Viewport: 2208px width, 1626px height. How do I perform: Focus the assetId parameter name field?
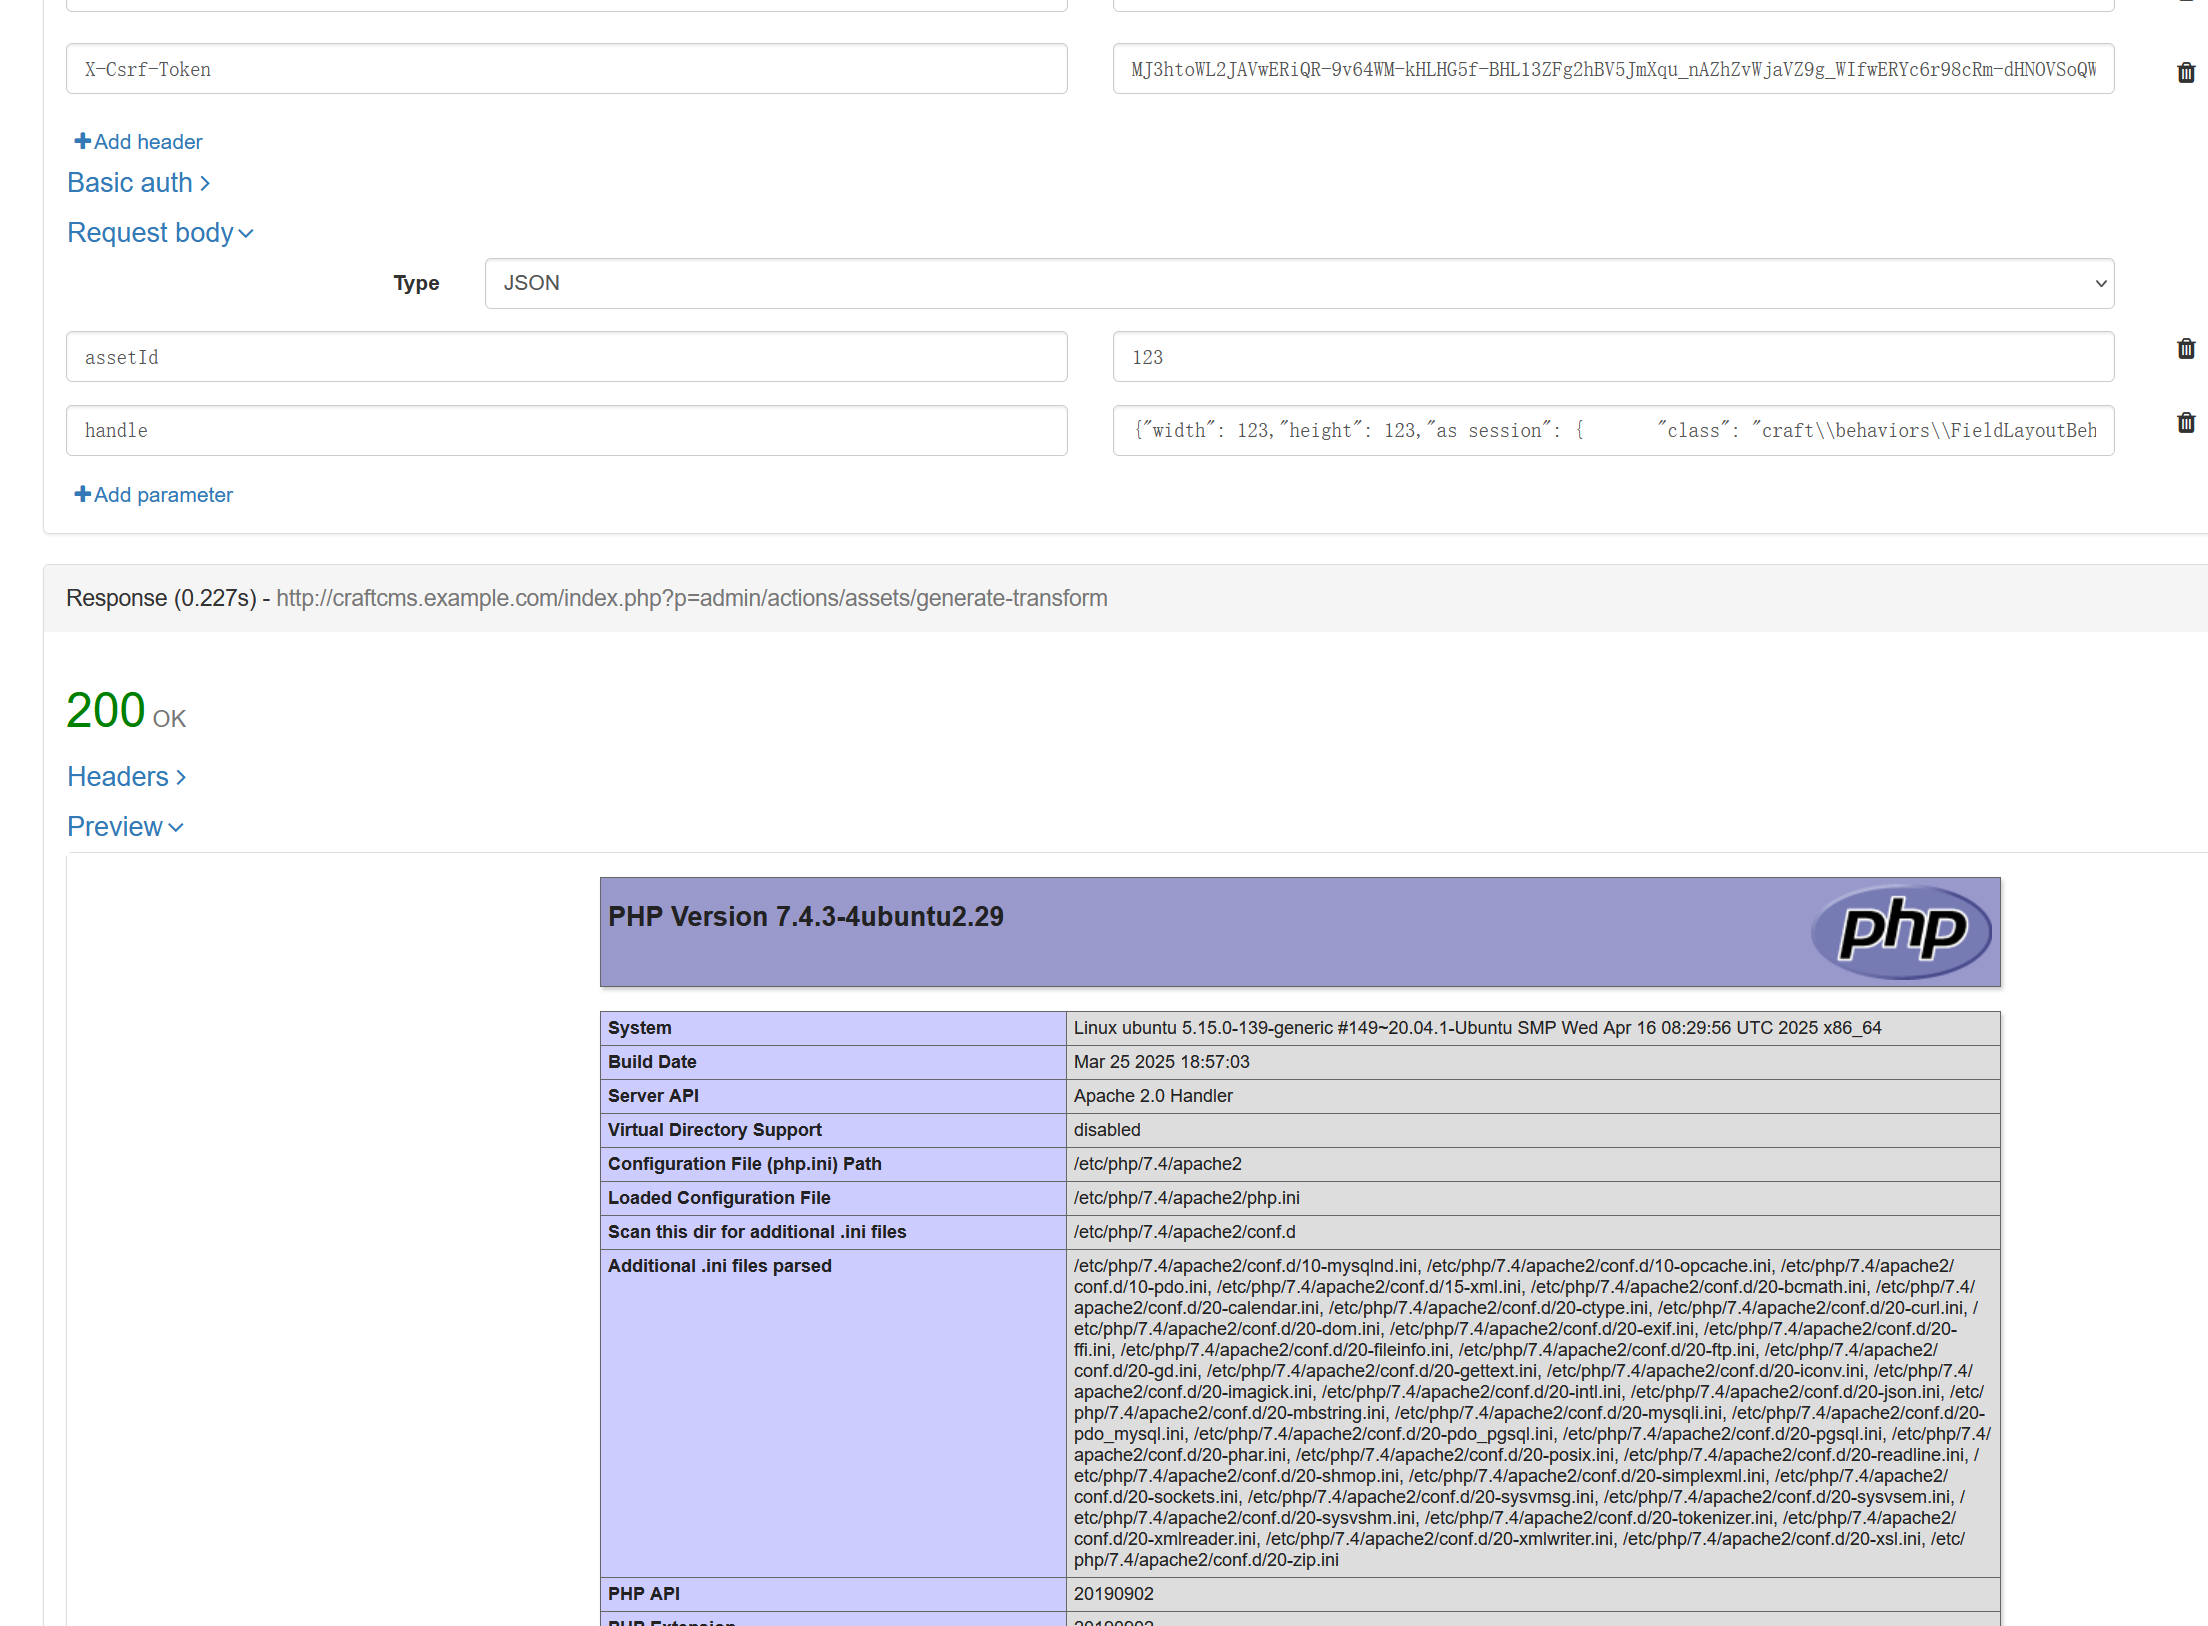tap(567, 357)
